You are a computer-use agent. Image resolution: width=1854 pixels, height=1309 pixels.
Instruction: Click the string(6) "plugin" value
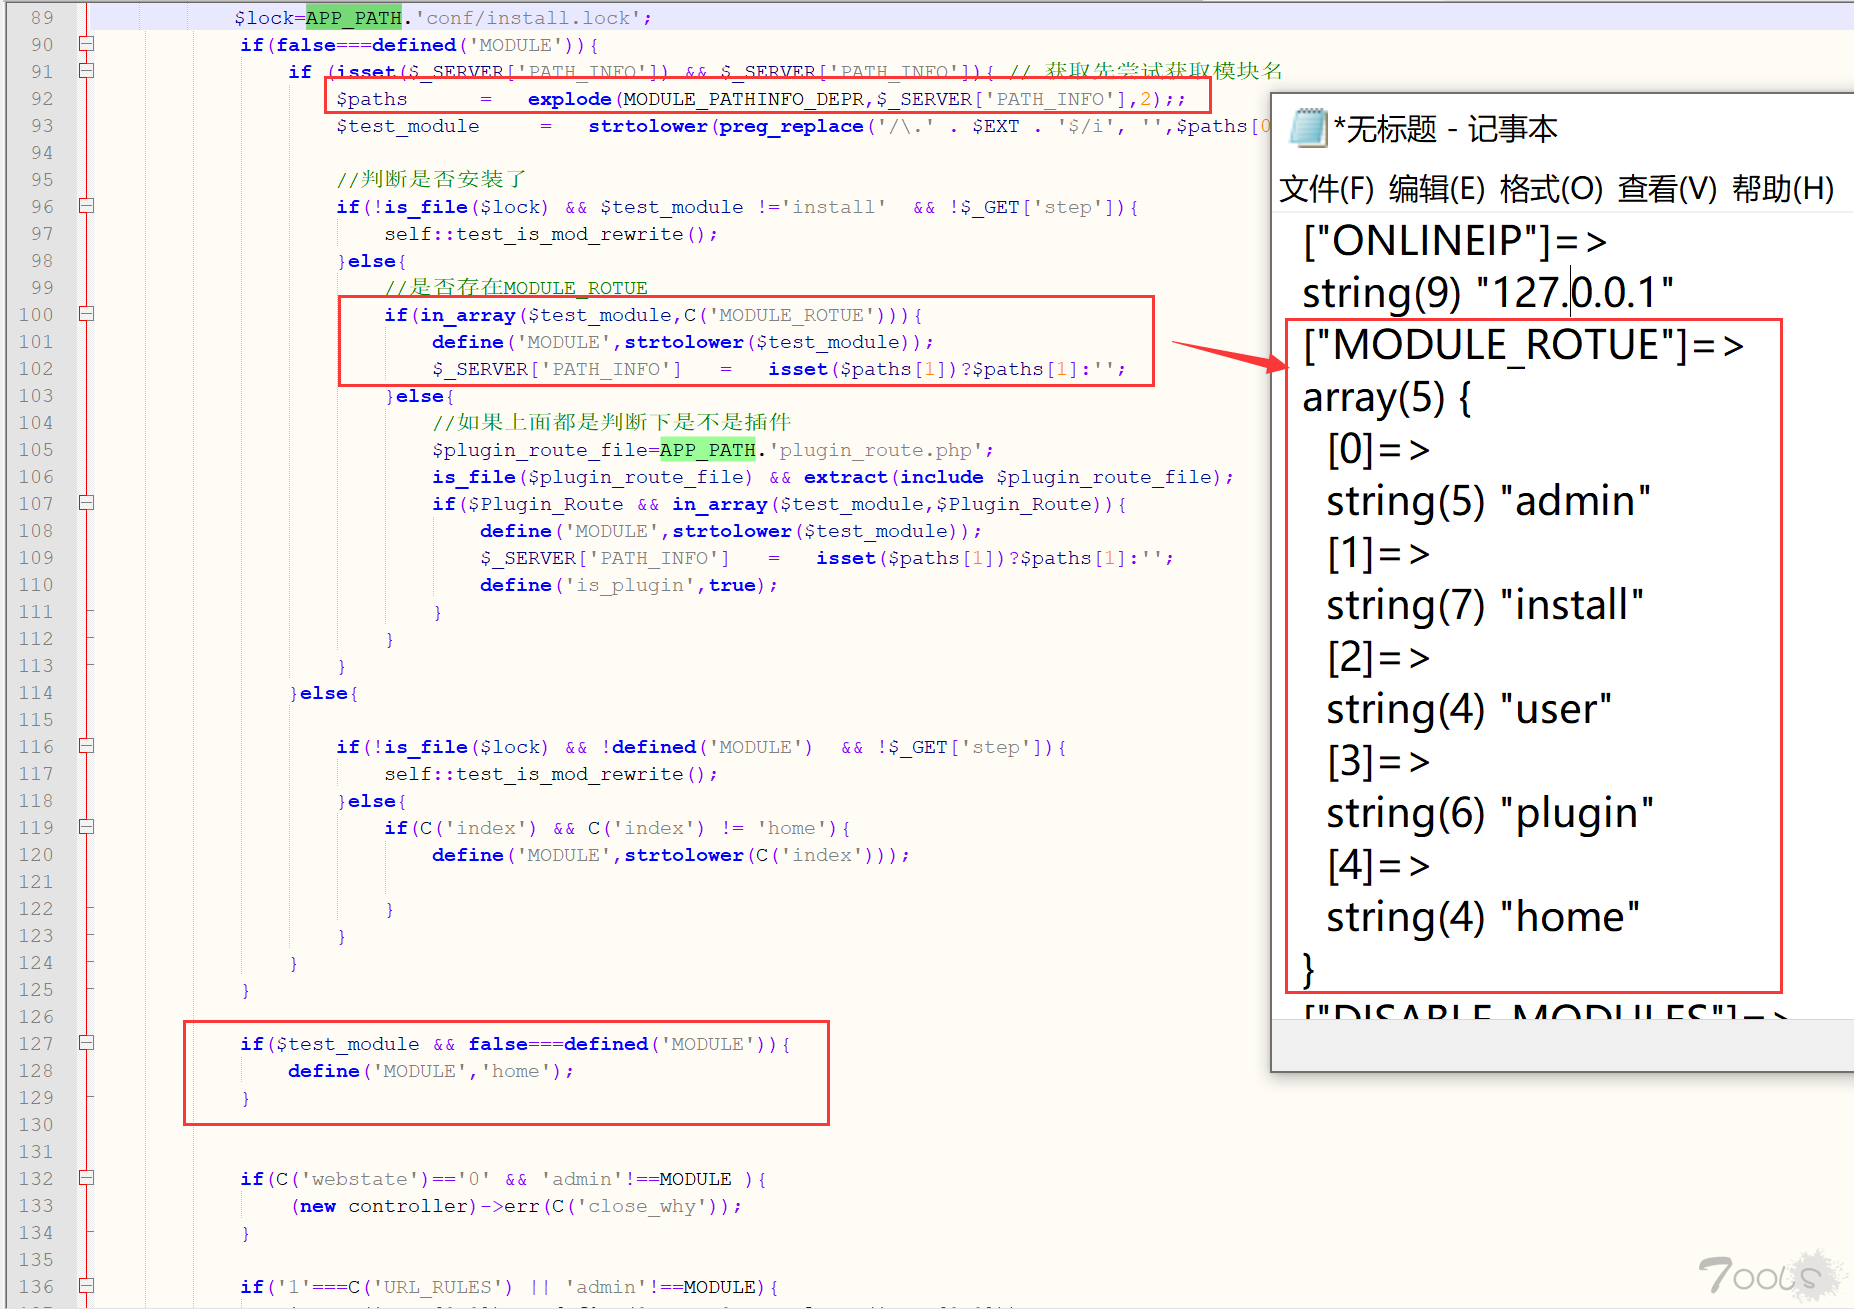[1490, 813]
